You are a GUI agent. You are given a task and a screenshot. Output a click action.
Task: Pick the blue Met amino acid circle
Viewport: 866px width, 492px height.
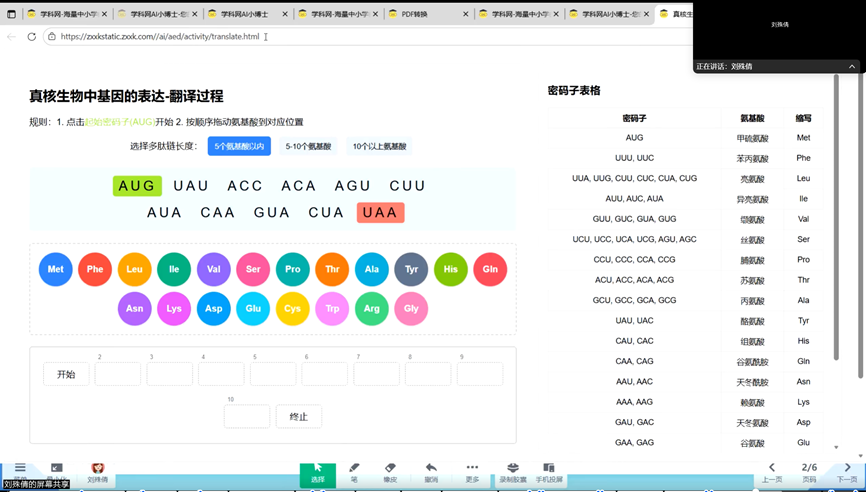point(56,269)
